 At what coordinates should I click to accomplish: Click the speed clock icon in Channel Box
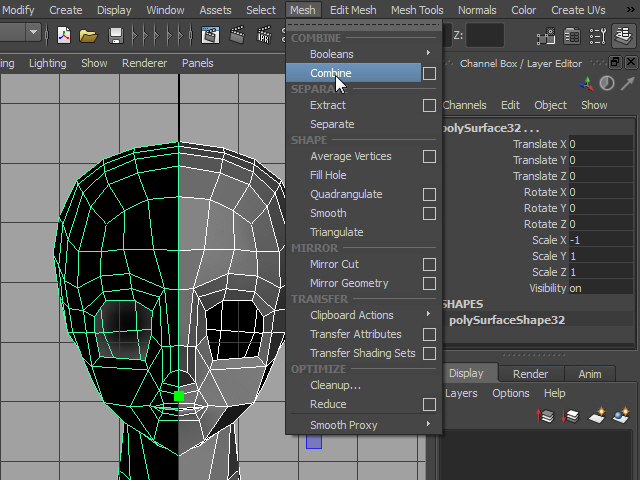[x=607, y=83]
